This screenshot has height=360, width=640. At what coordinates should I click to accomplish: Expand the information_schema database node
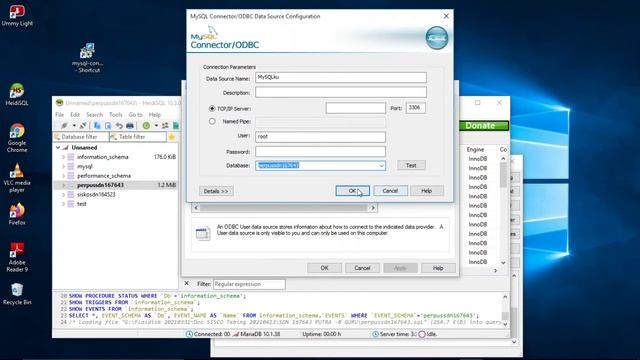[x=64, y=157]
